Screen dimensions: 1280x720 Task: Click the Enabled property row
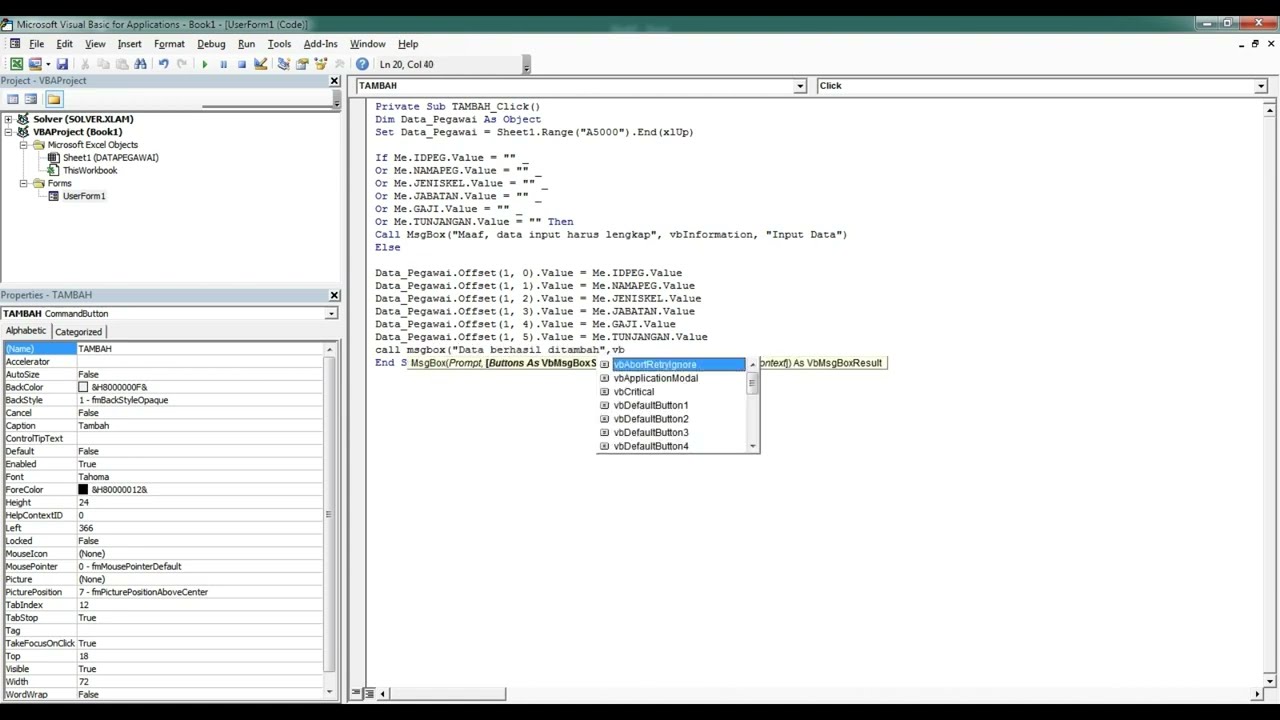(163, 465)
